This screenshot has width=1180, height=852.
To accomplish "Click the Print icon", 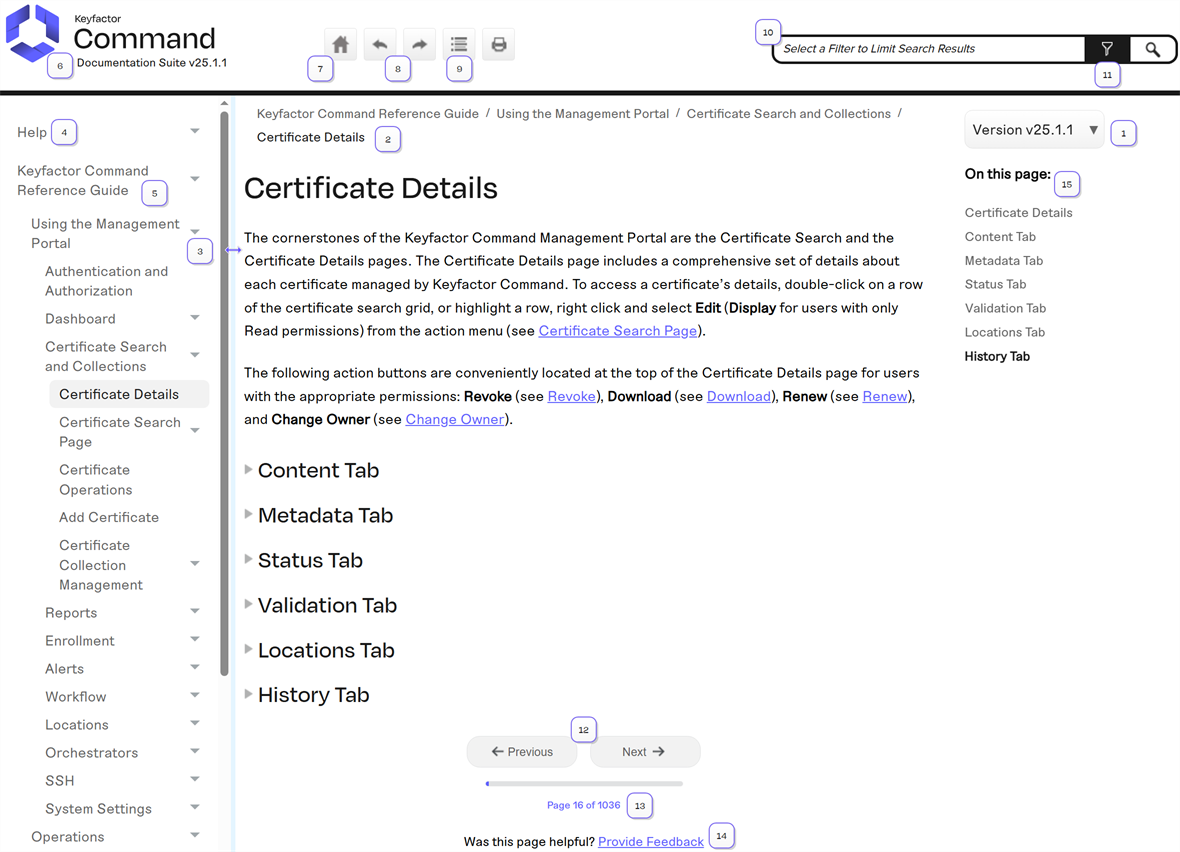I will click(499, 45).
